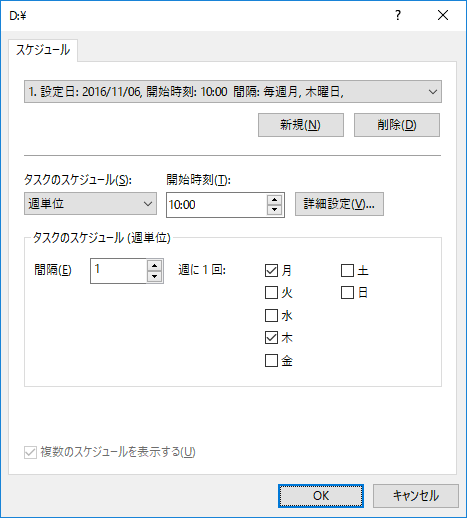The image size is (467, 518).
Task: Check the 金 (Friday) checkbox
Action: point(271,361)
